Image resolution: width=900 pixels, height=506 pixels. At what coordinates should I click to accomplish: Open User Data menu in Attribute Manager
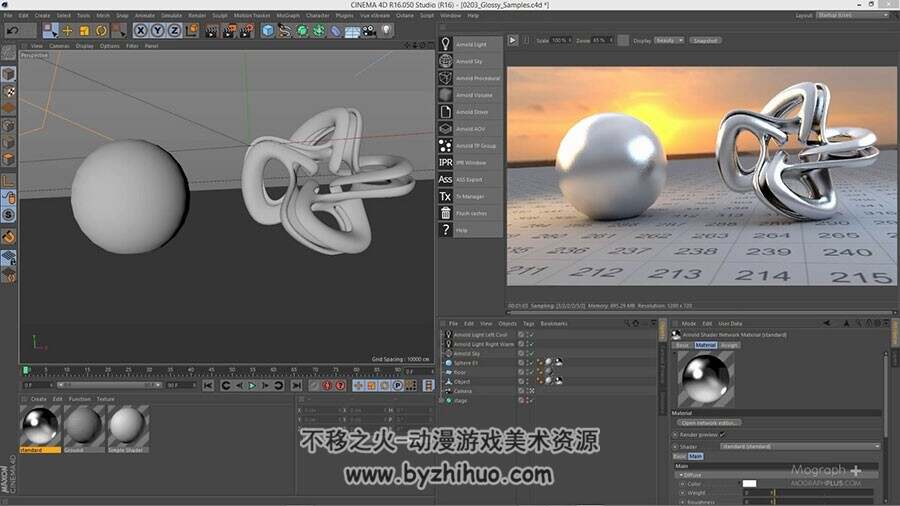tap(730, 324)
